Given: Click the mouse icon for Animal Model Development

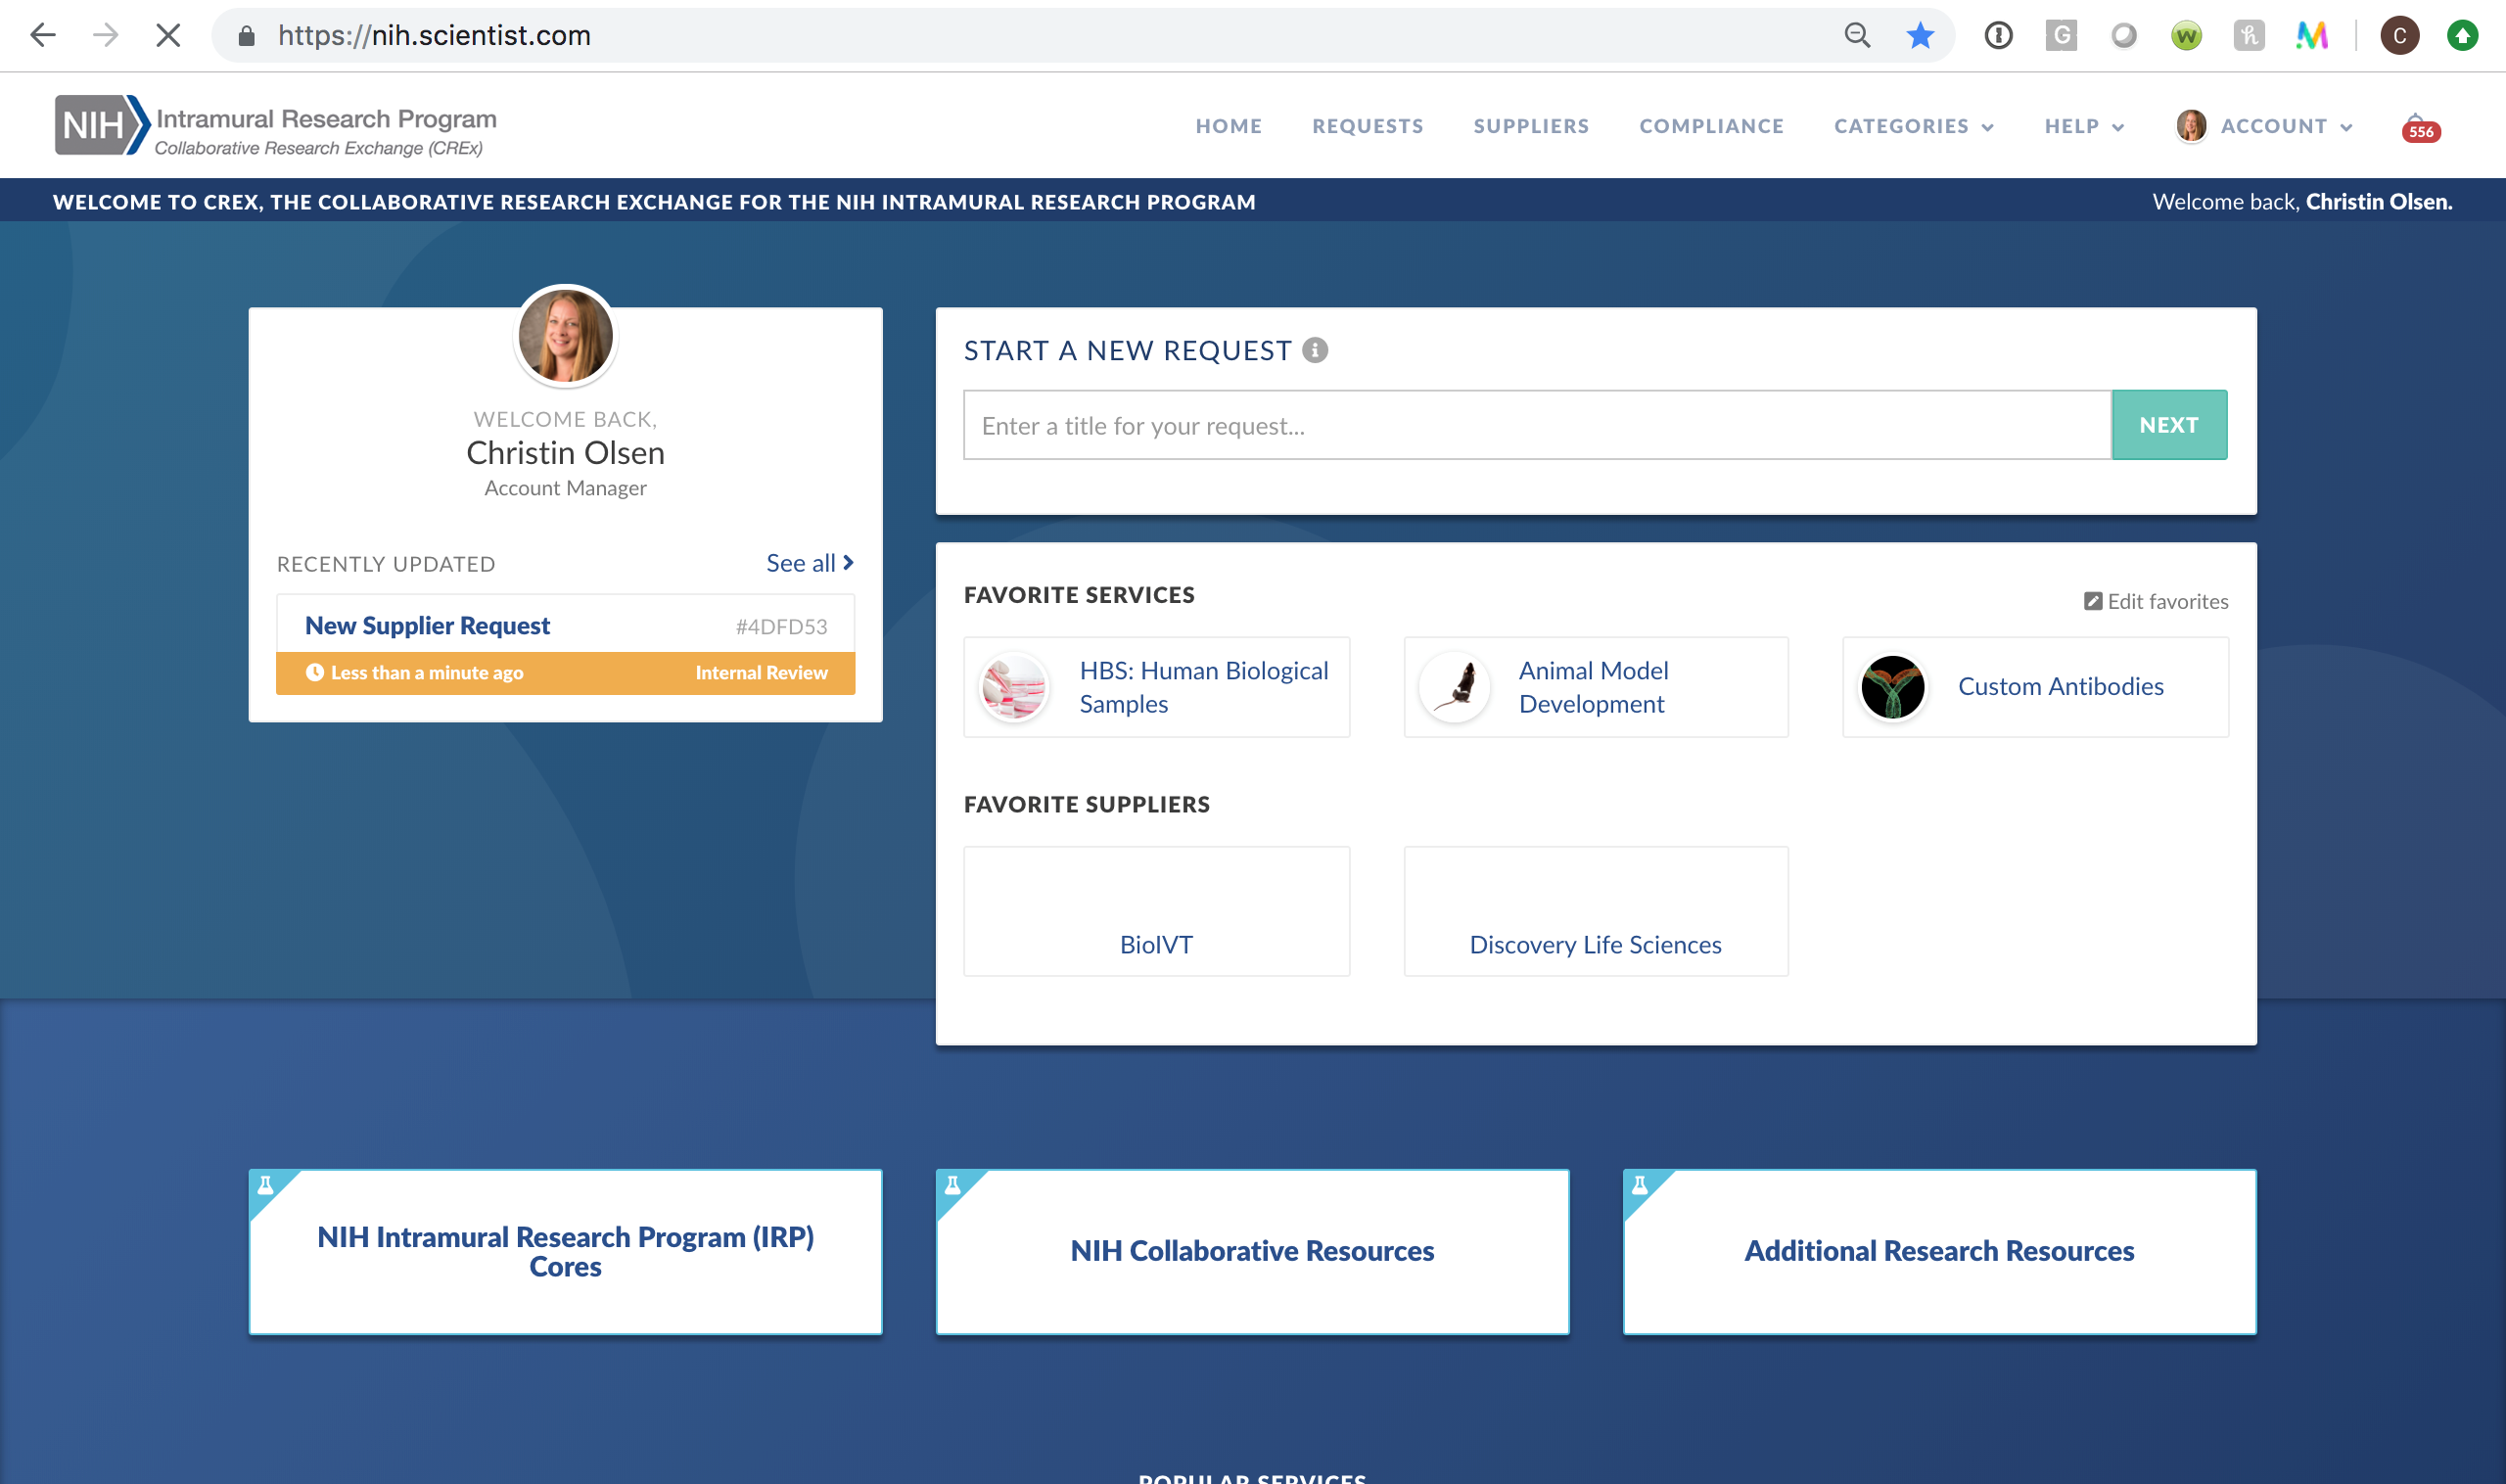Looking at the screenshot, I should click(1455, 687).
